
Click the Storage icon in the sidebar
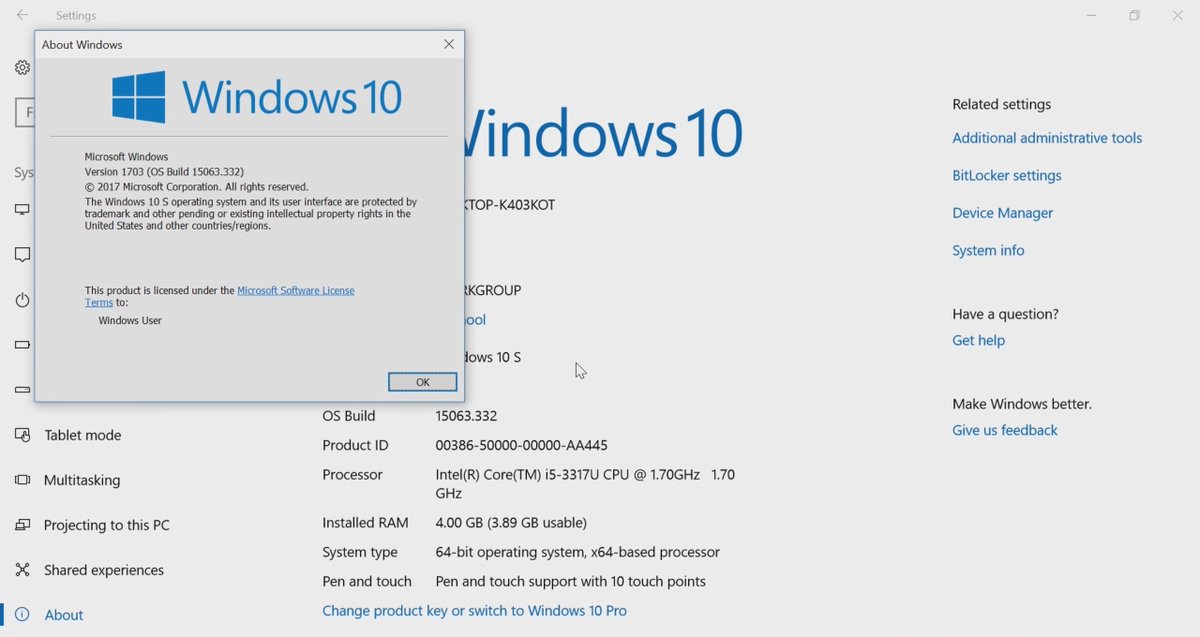tap(22, 389)
